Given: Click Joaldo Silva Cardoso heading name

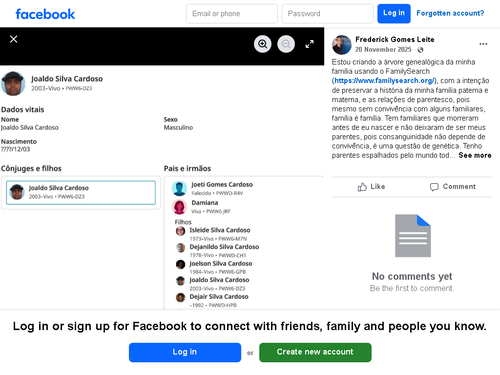Looking at the screenshot, I should pos(67,79).
